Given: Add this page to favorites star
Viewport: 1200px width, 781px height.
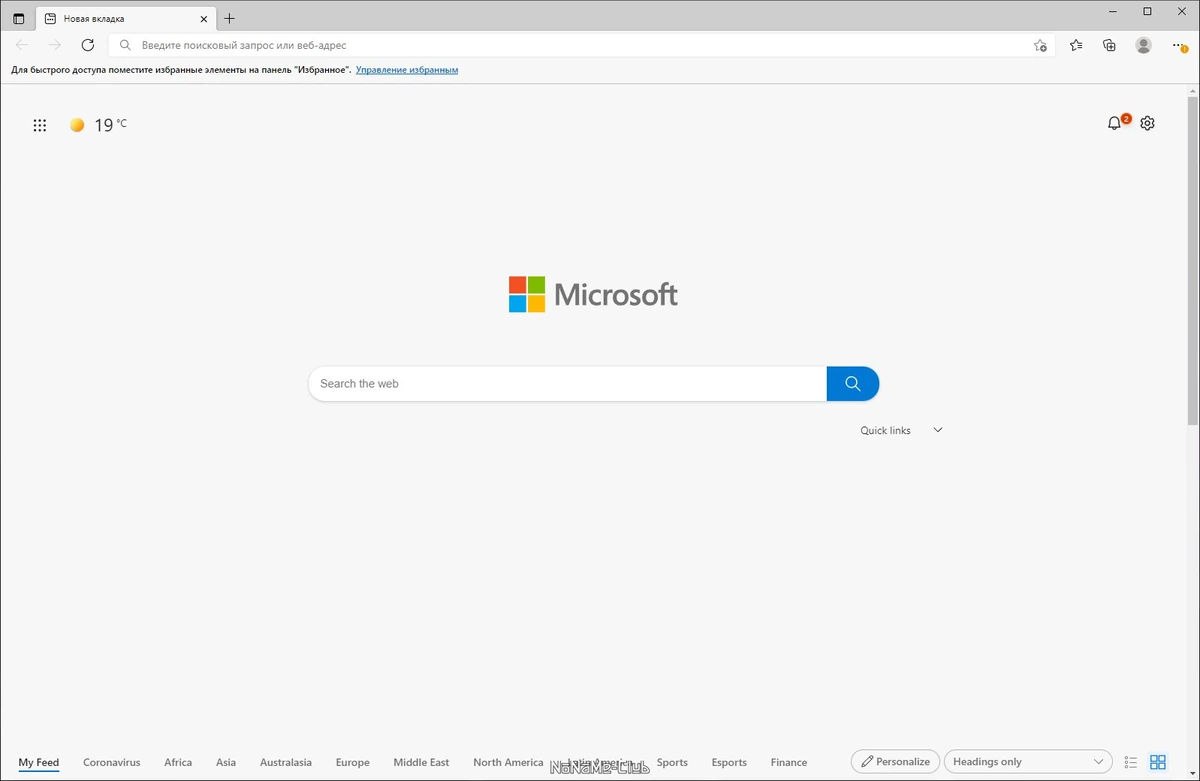Looking at the screenshot, I should 1040,45.
